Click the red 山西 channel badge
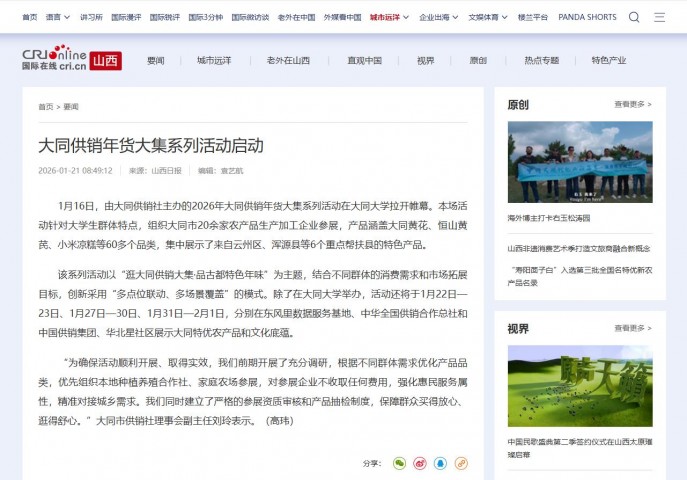 click(x=105, y=60)
